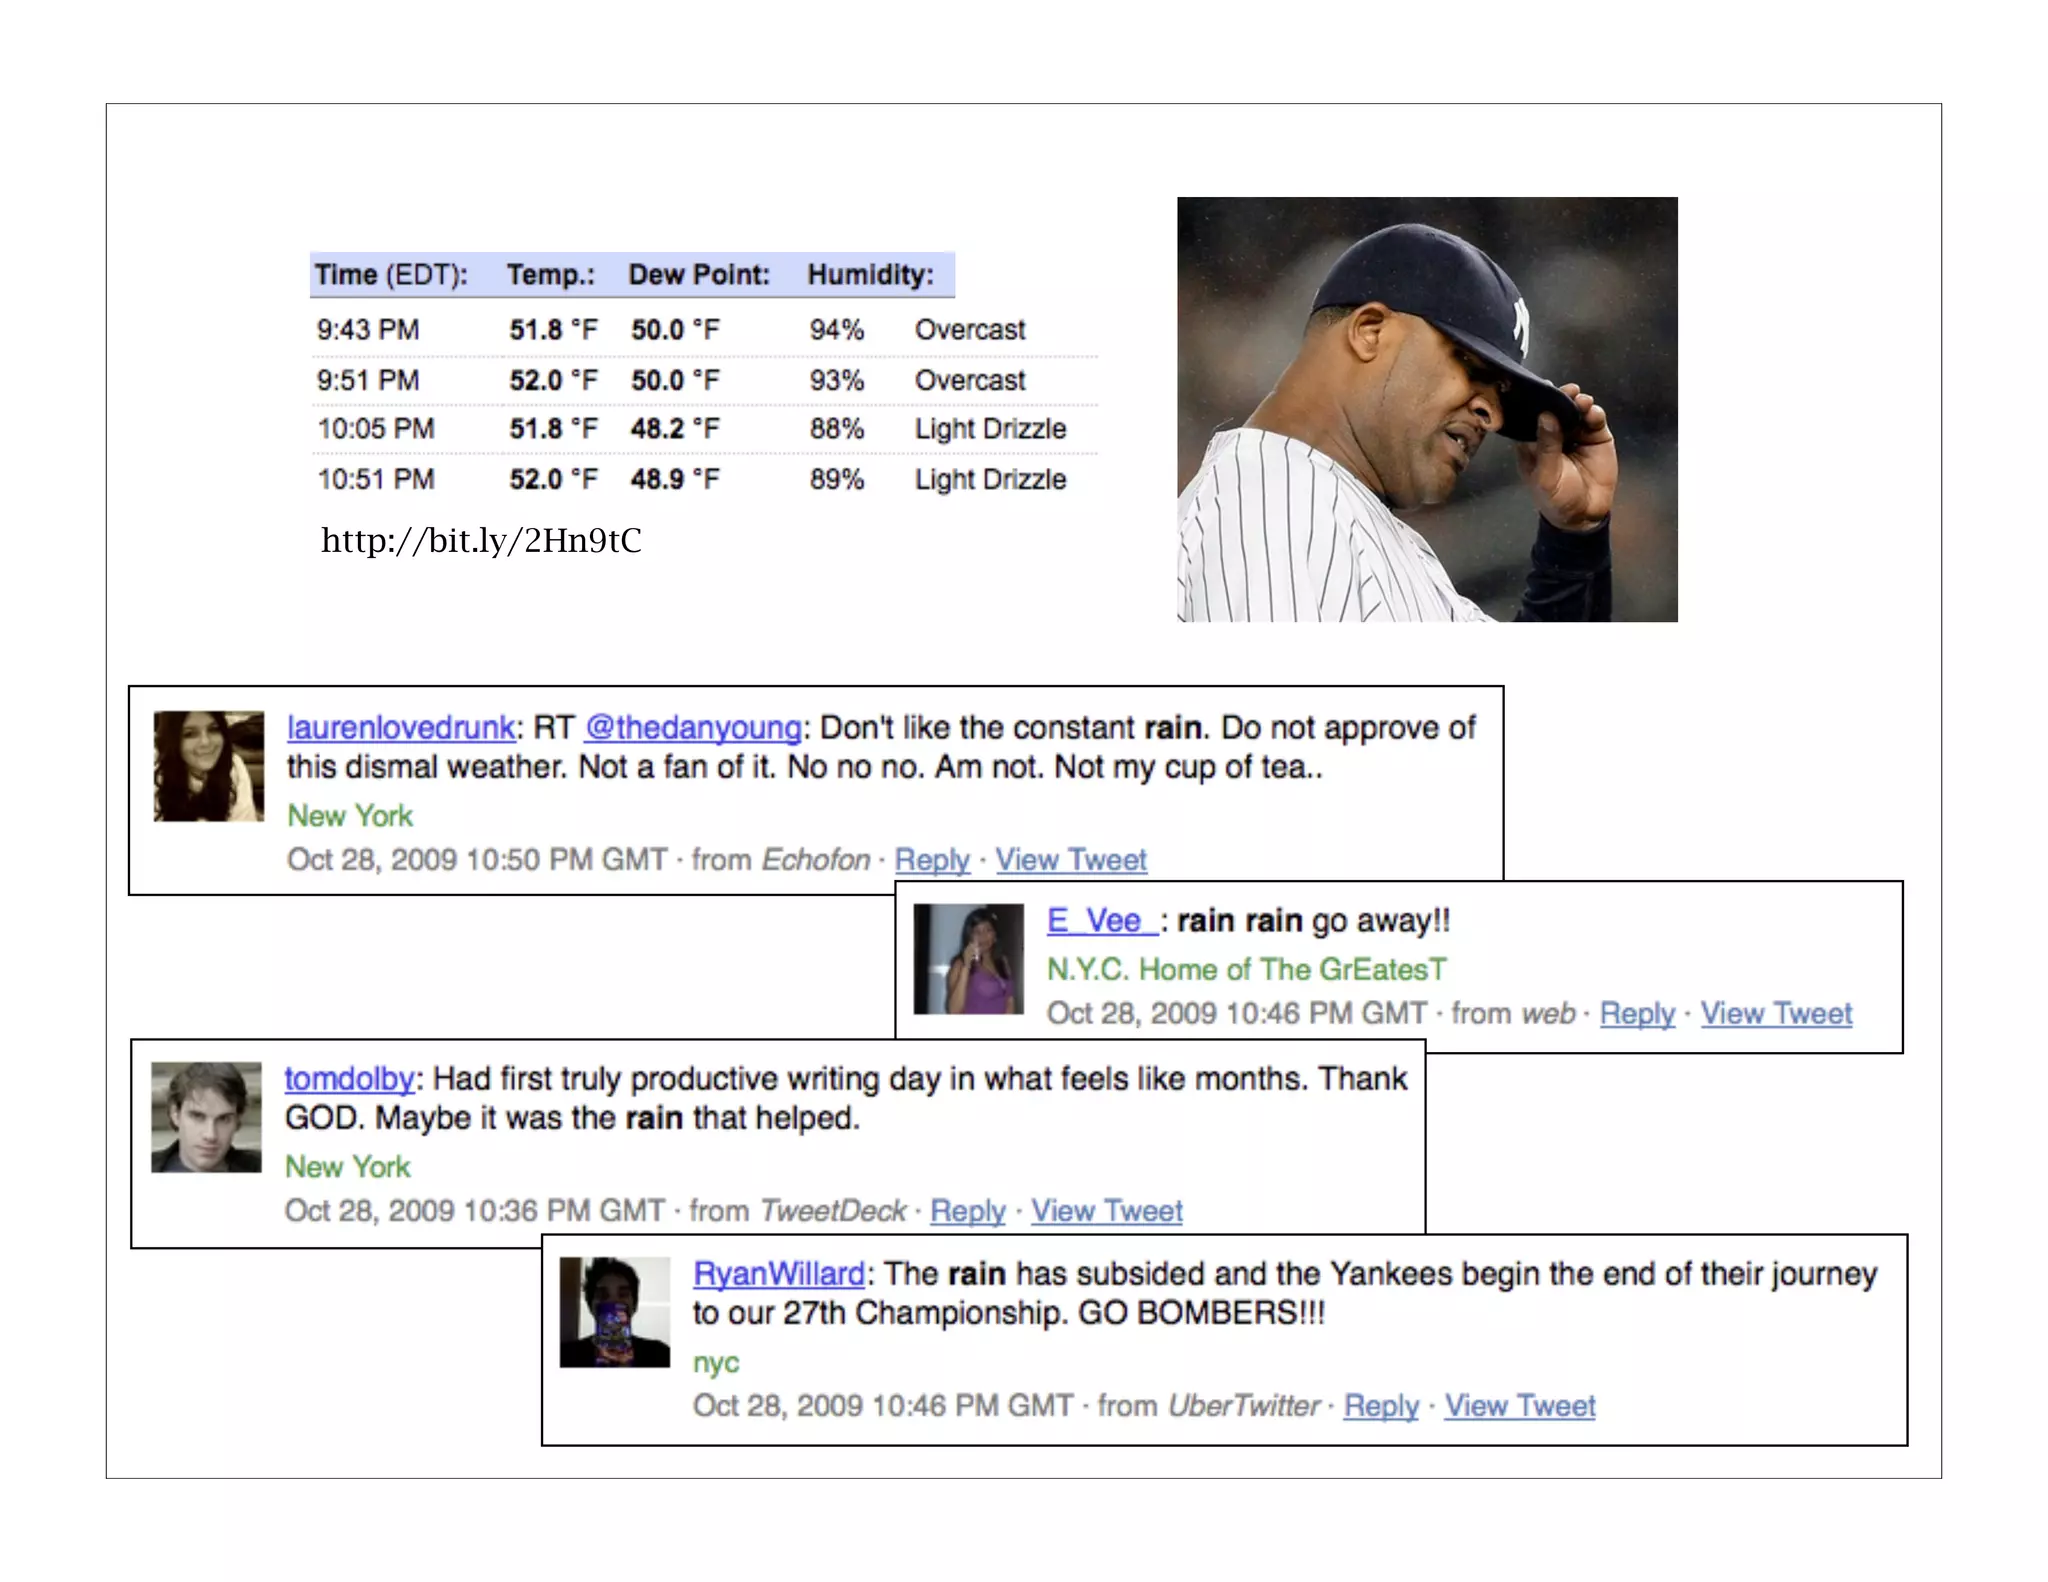This screenshot has height=1582, width=2048.
Task: View Tweet posted by E_Vee_
Action: pyautogui.click(x=1776, y=1013)
